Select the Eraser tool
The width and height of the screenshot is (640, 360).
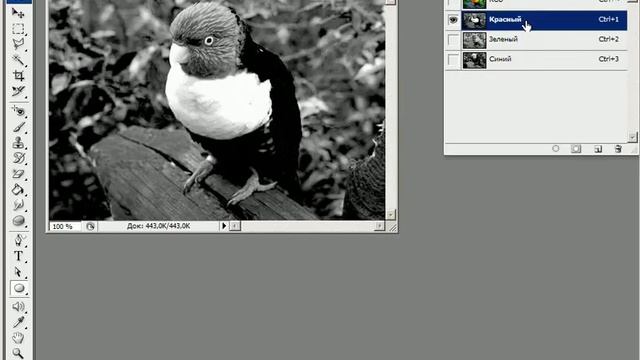tap(18, 174)
